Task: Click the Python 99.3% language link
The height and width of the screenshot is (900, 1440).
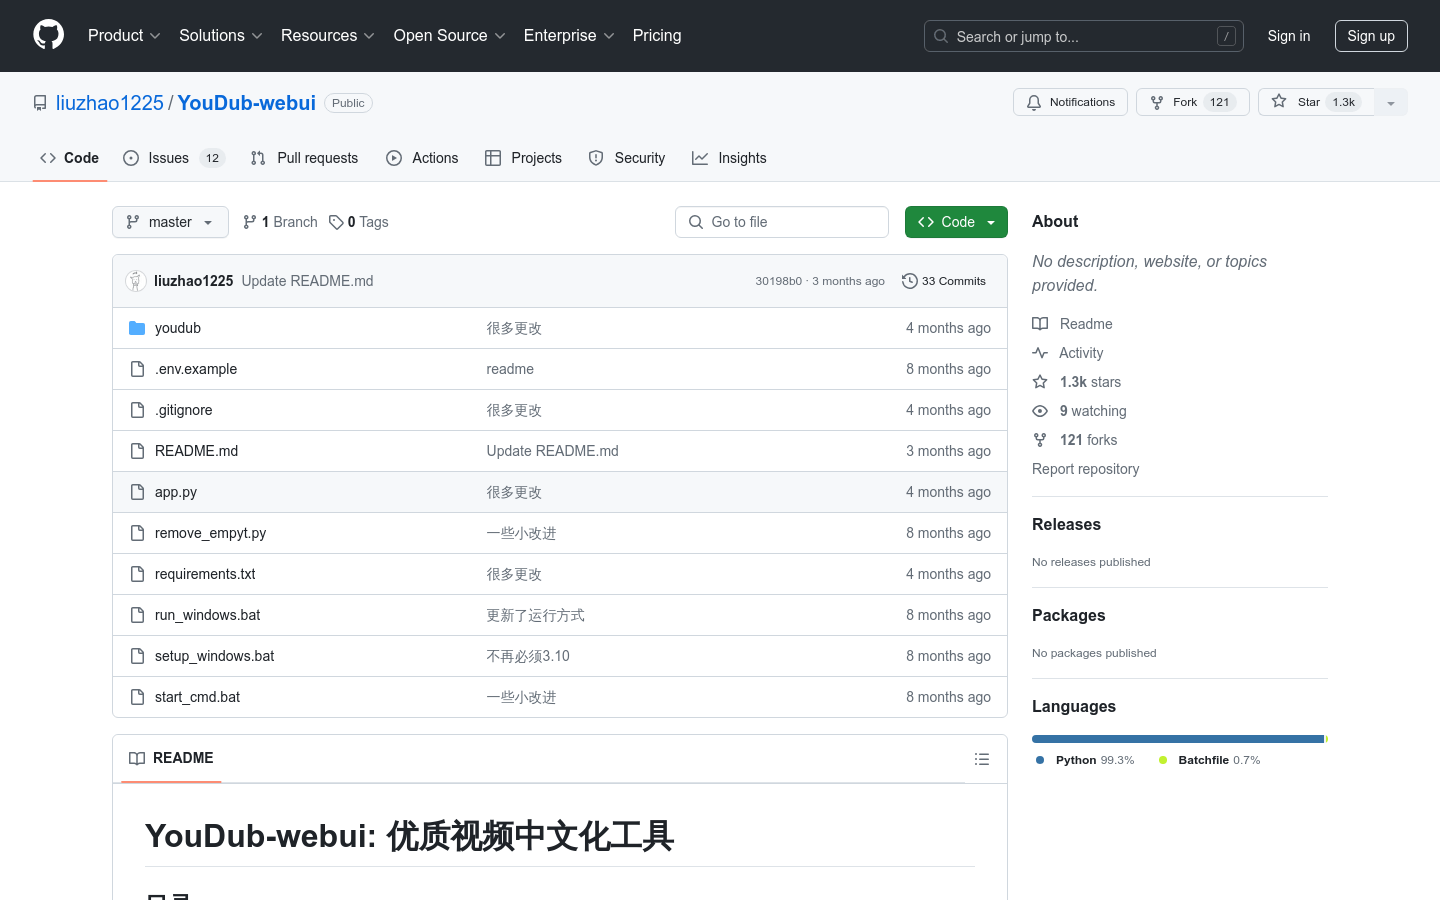Action: (1085, 760)
